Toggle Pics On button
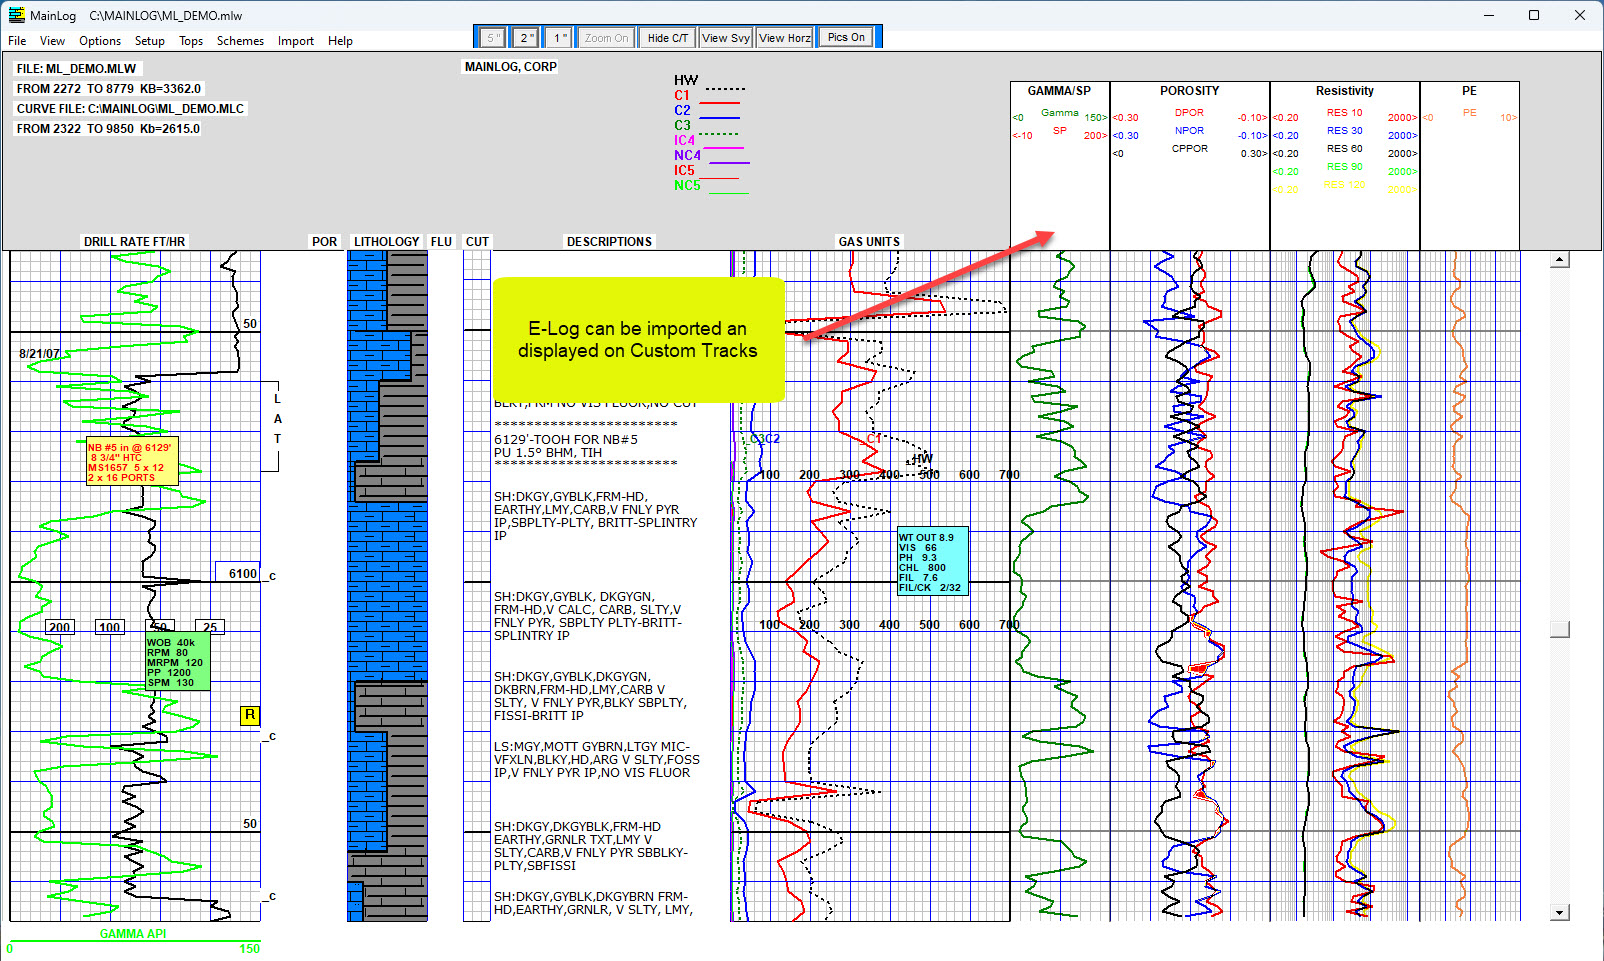 click(x=846, y=38)
